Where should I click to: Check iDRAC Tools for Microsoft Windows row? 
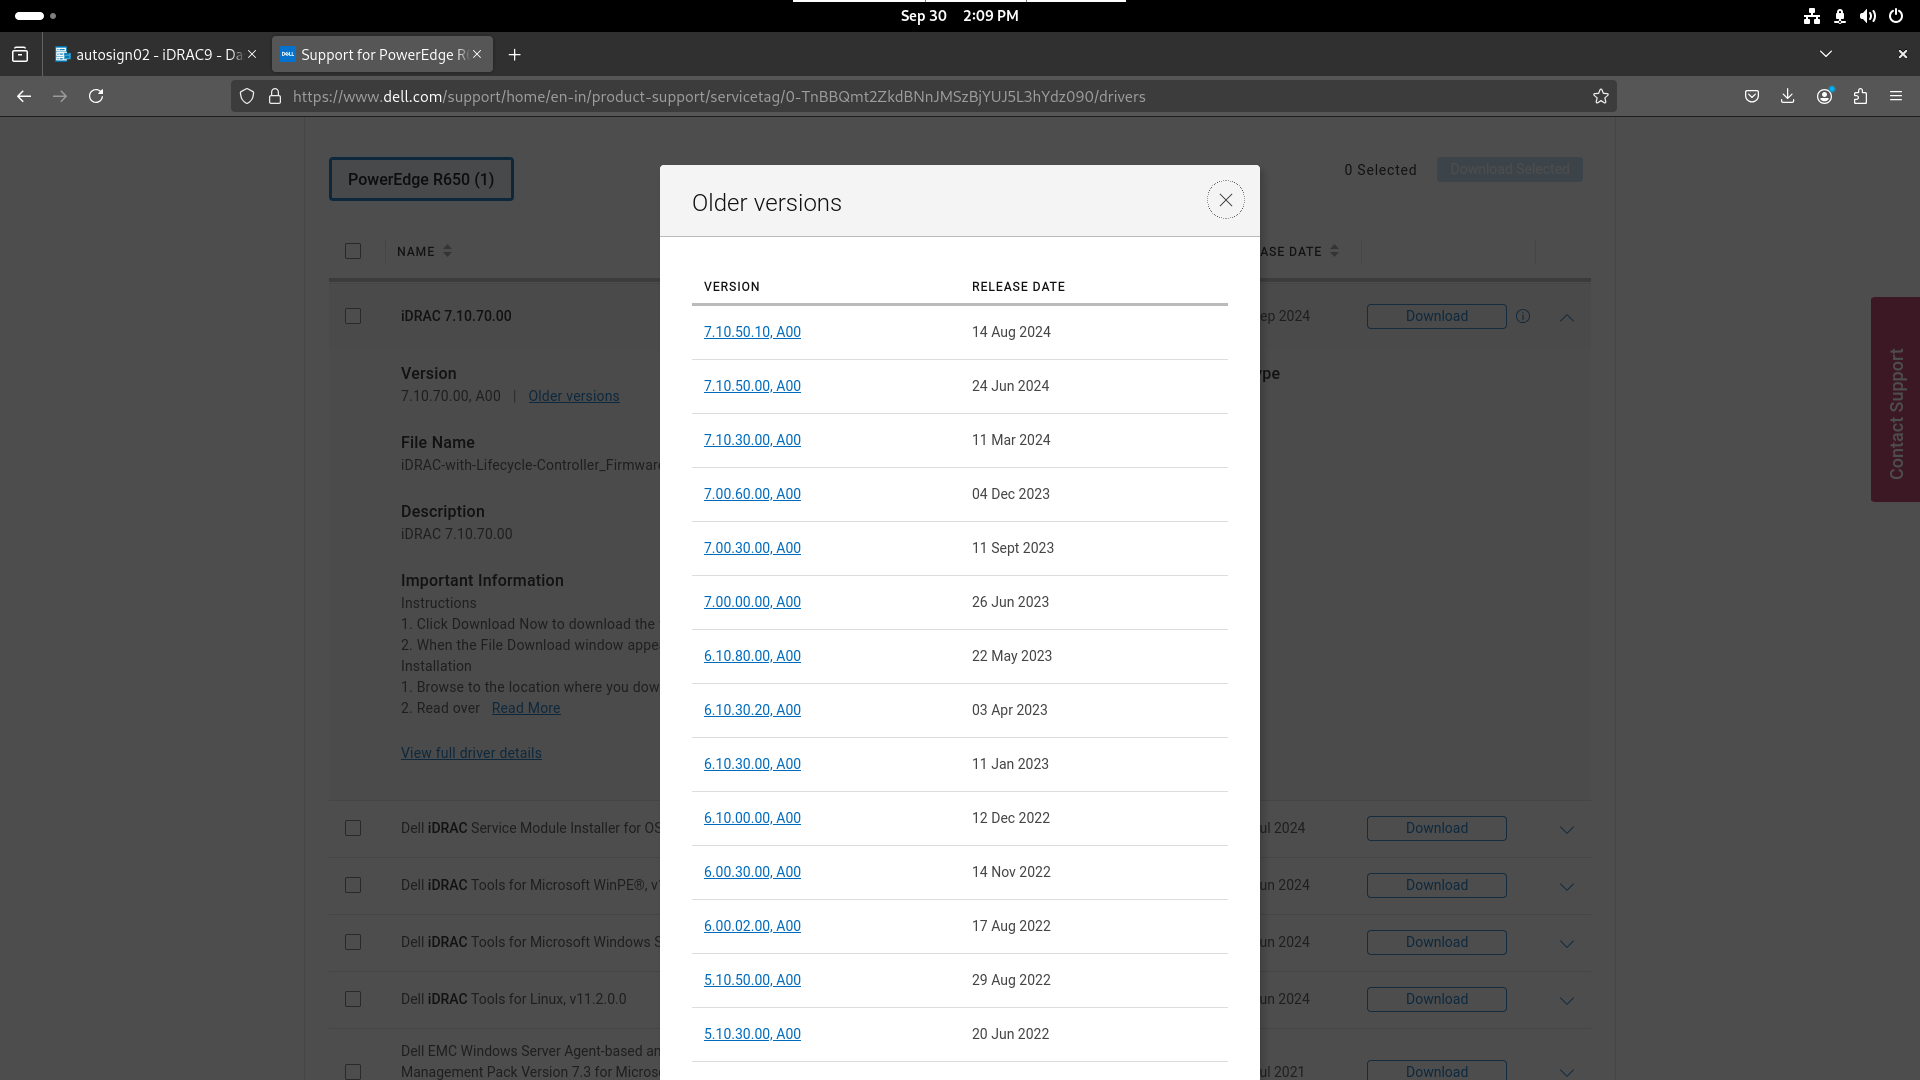353,942
